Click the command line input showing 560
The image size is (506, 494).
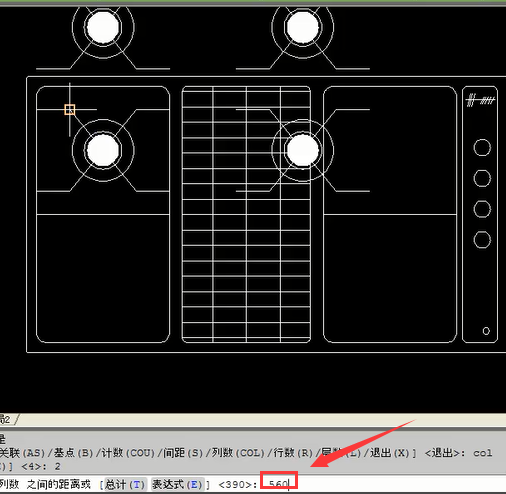pos(279,483)
